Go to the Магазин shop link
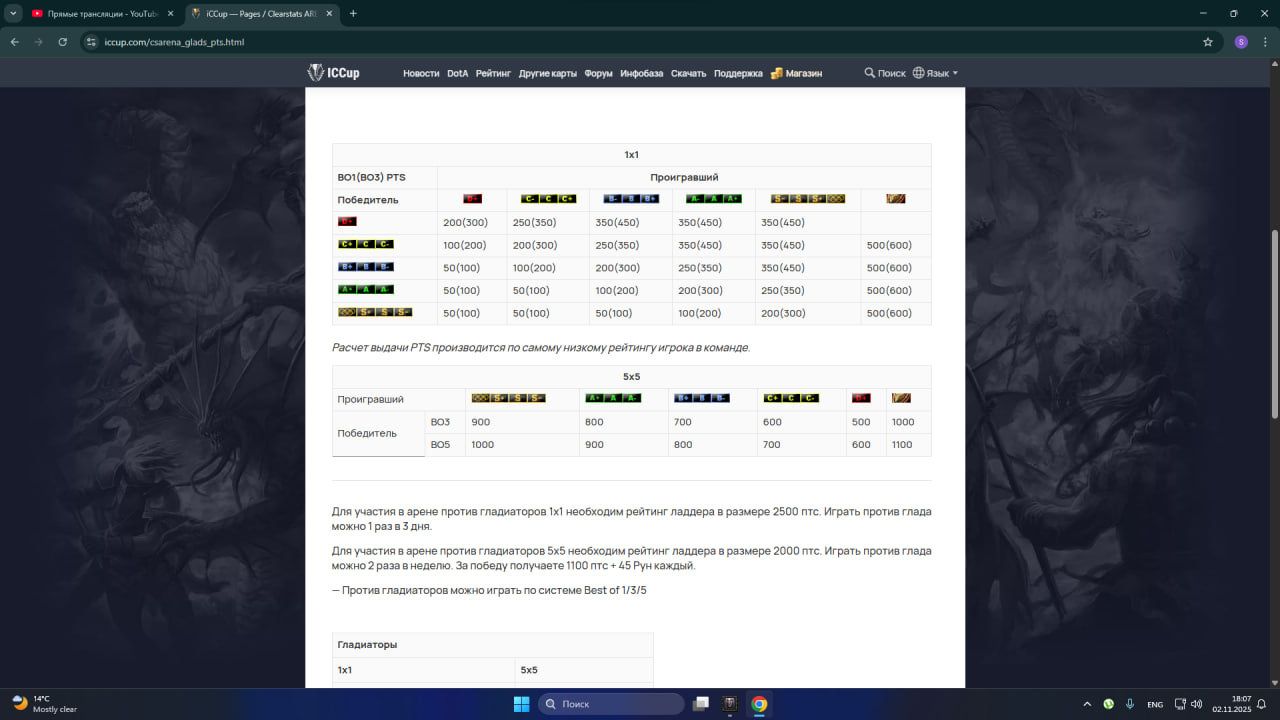The height and width of the screenshot is (720, 1280). coord(804,73)
